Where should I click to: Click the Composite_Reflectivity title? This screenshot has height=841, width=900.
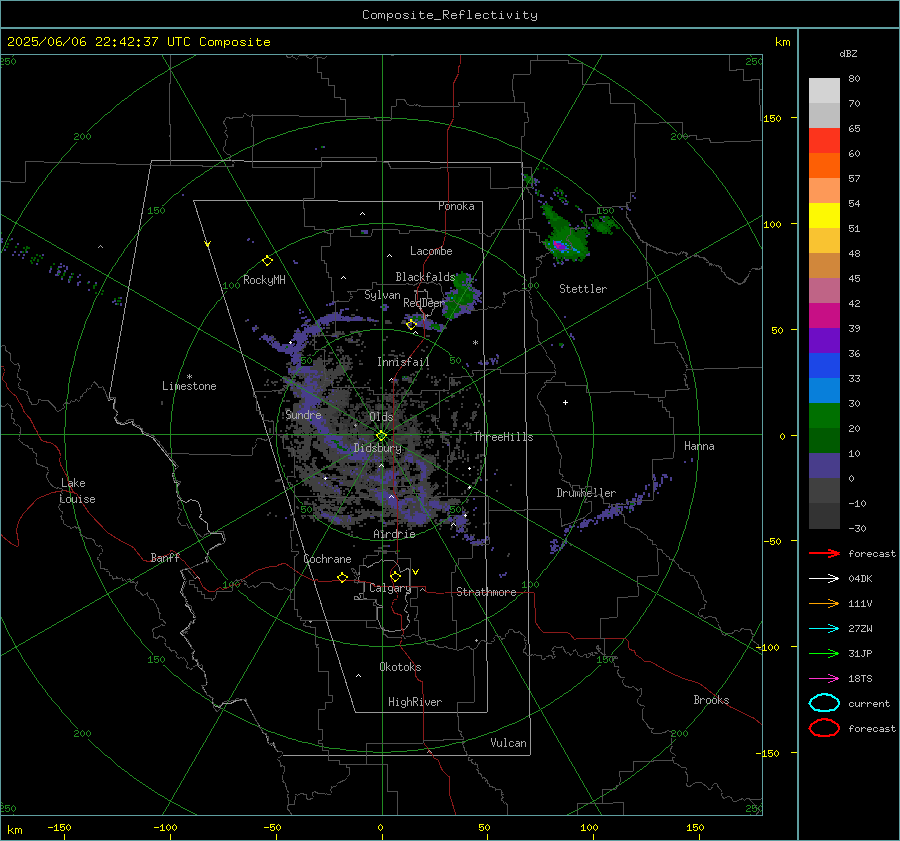(x=450, y=15)
